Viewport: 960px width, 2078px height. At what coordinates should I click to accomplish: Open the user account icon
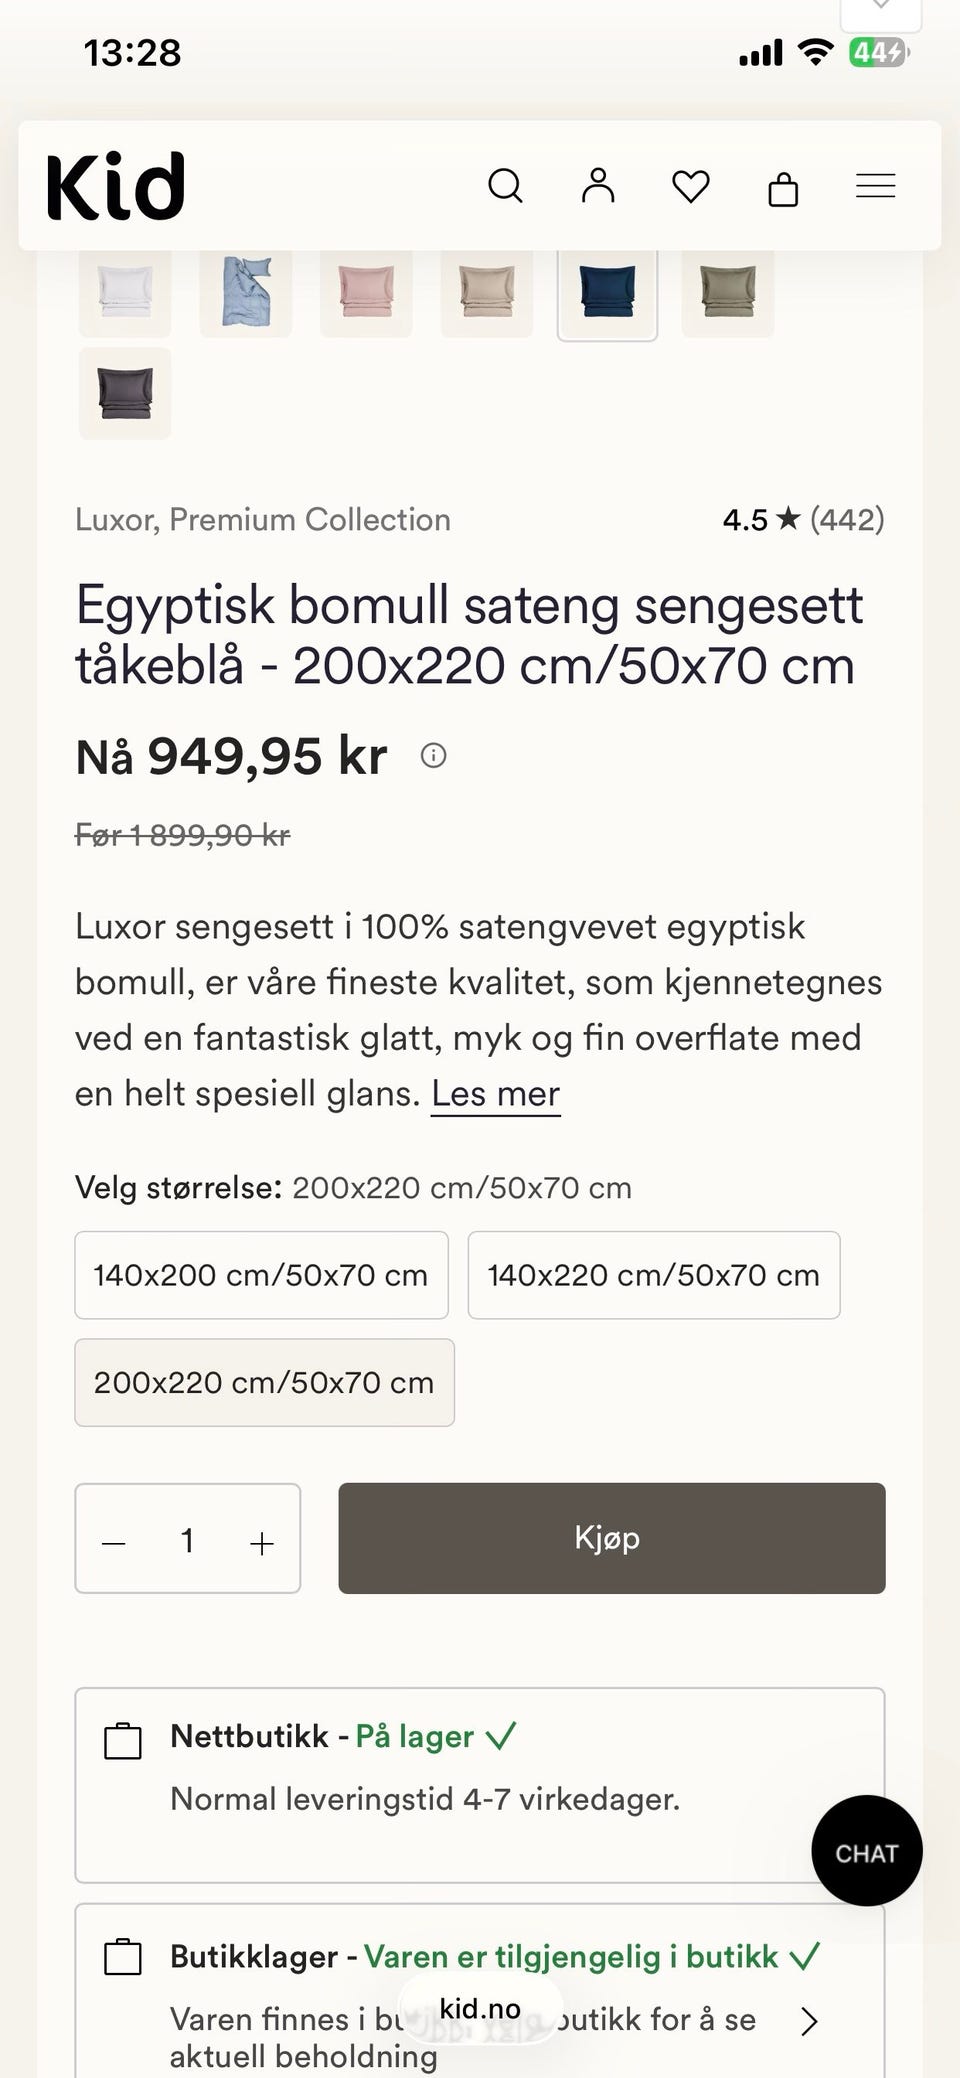(598, 186)
